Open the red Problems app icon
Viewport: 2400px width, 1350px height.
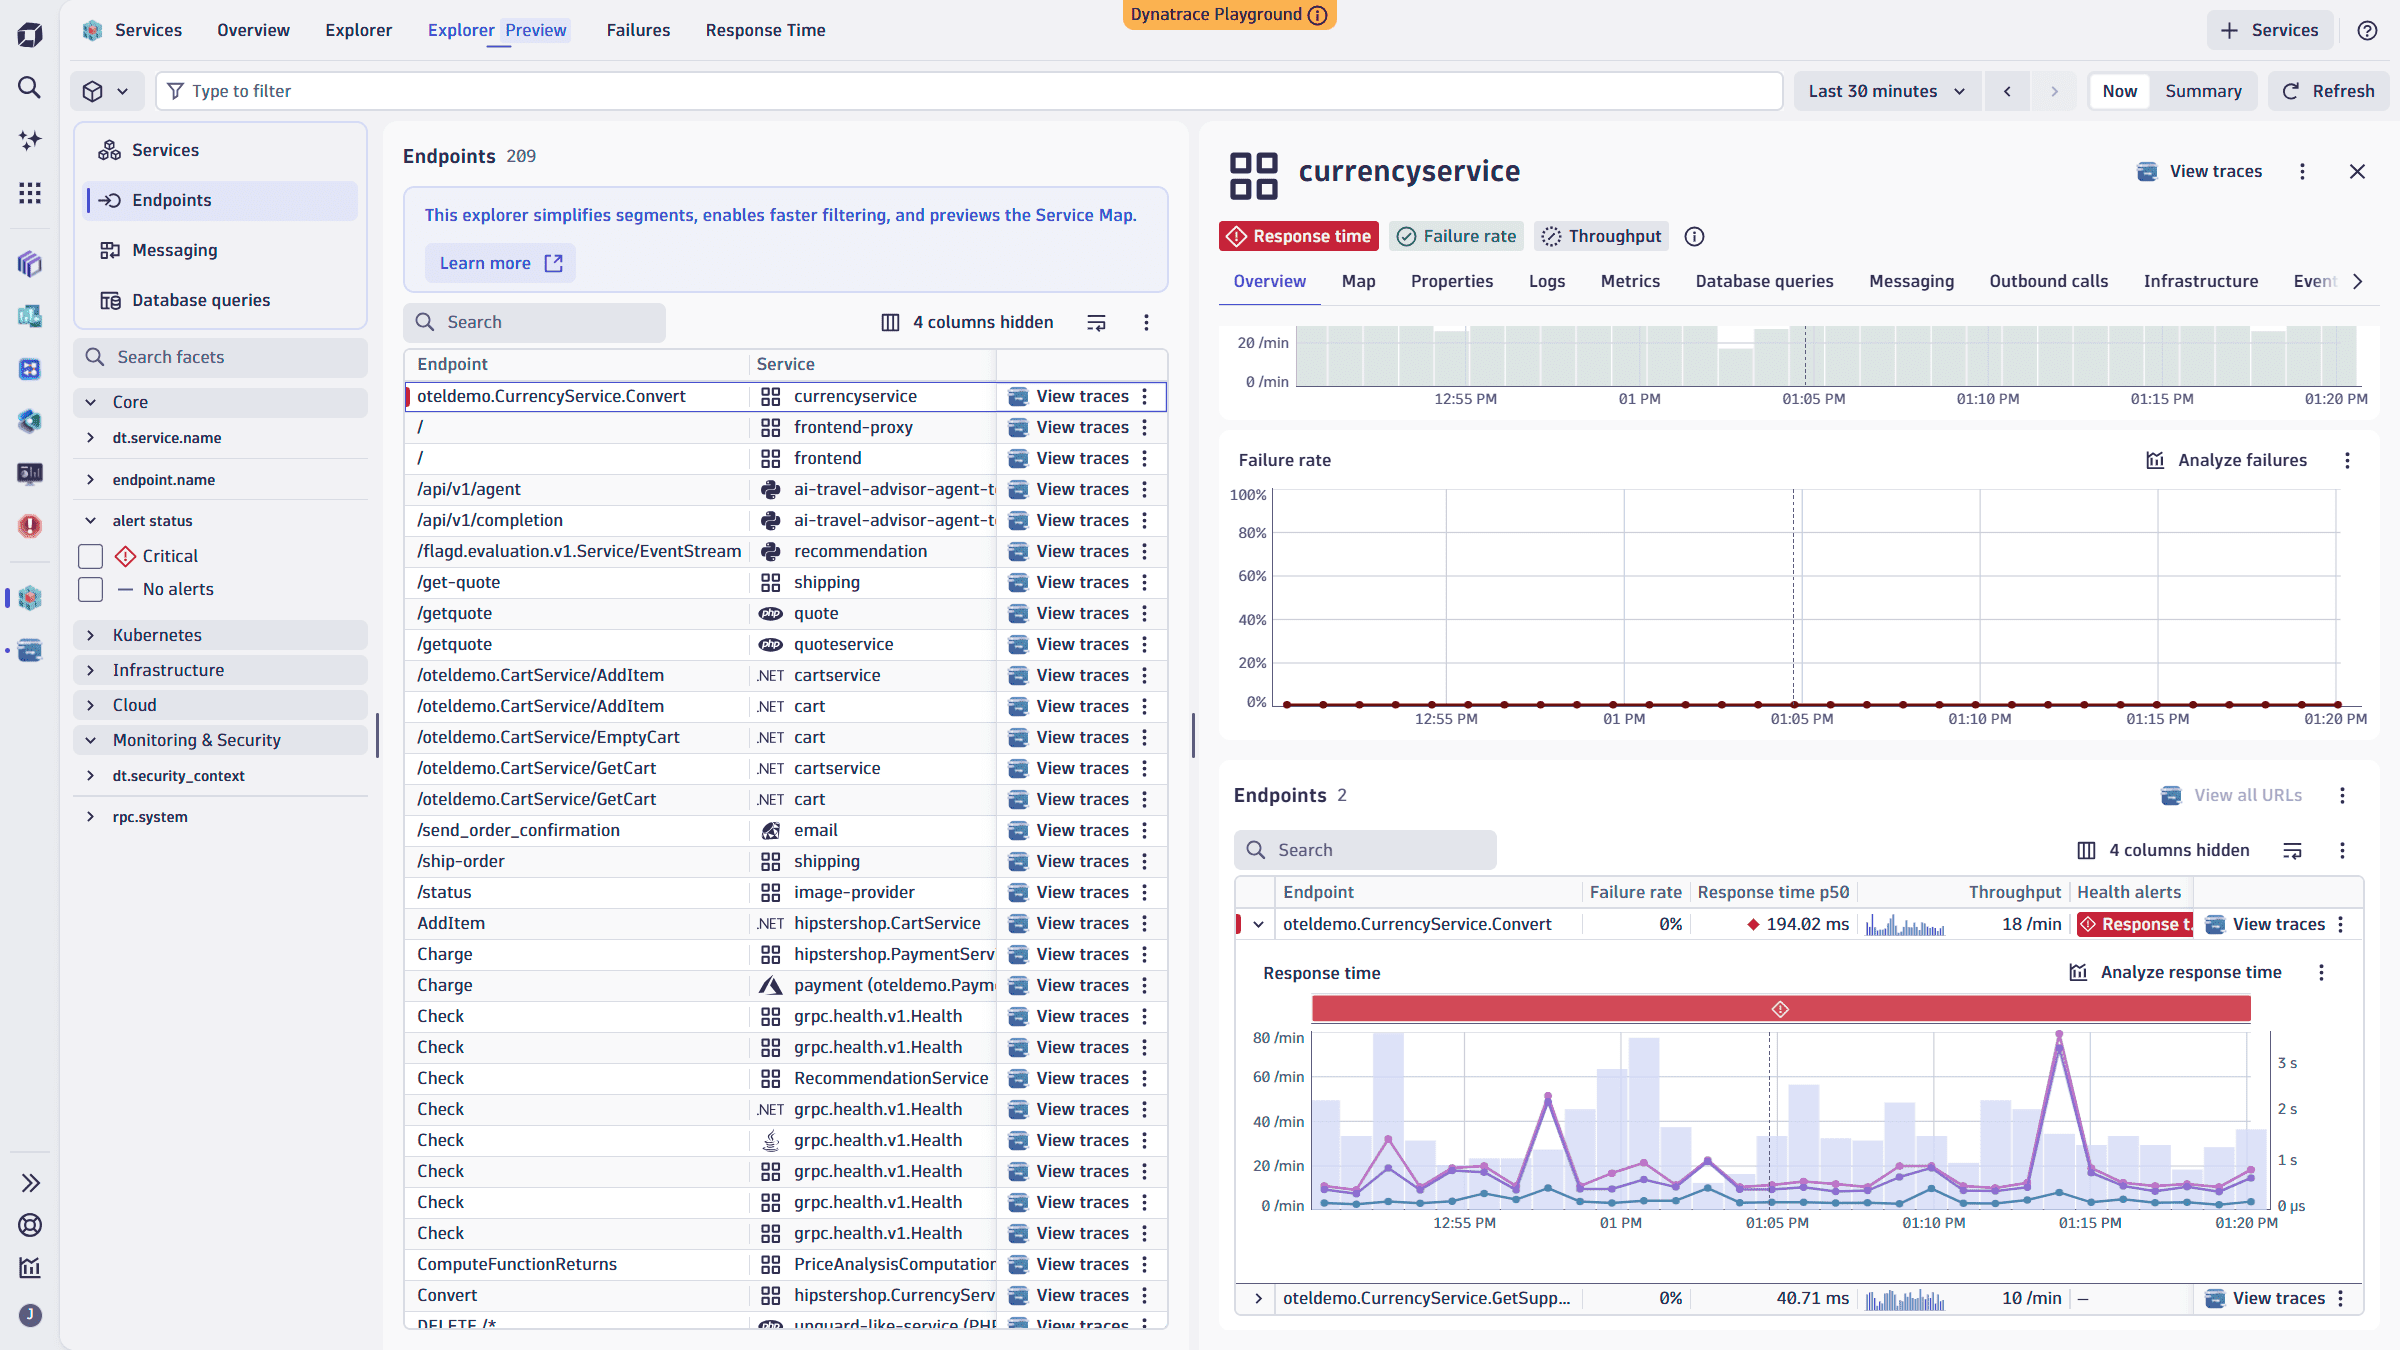[30, 526]
